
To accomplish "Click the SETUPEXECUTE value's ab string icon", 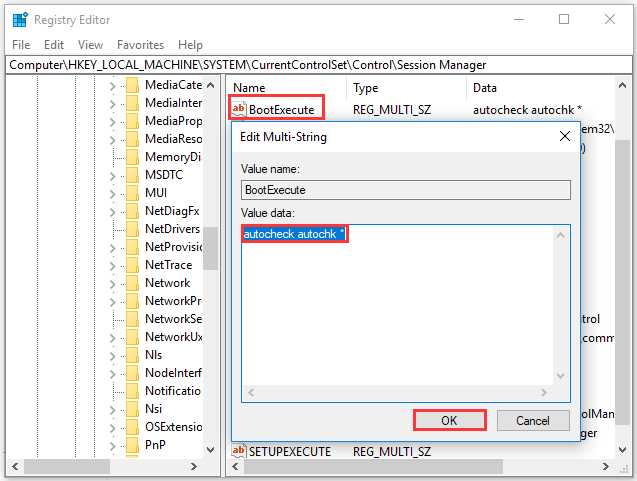I will 238,451.
